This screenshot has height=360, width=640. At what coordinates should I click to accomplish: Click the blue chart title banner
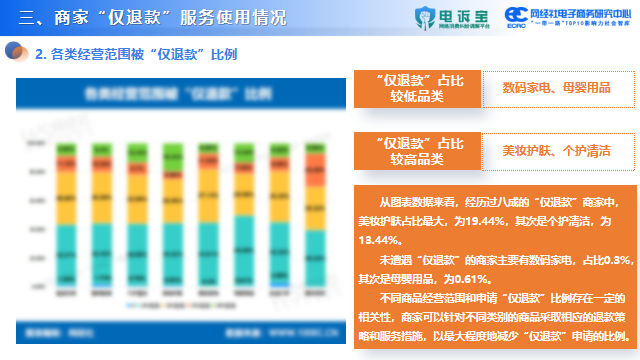181,94
